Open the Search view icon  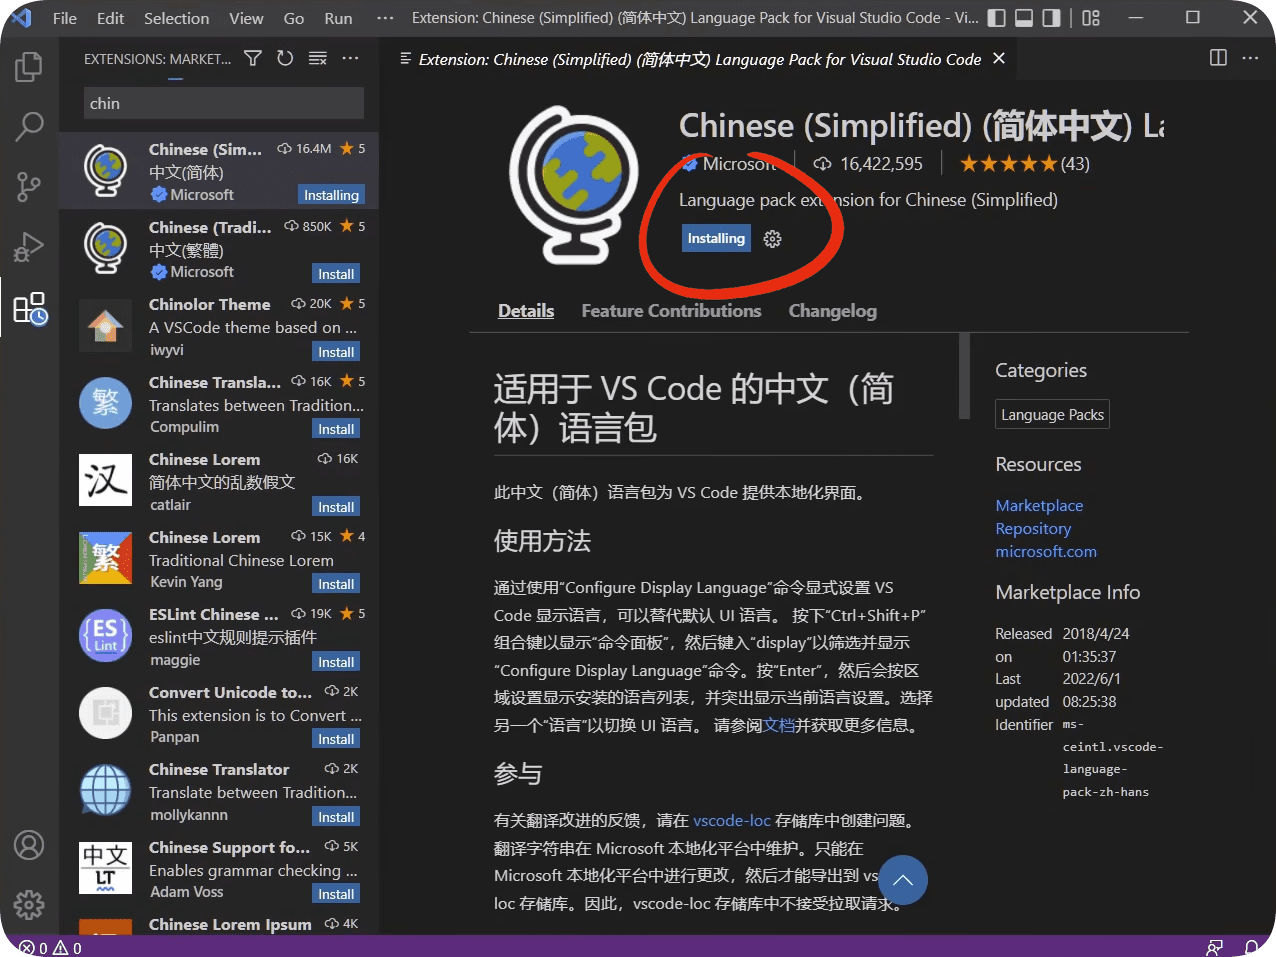pyautogui.click(x=29, y=126)
